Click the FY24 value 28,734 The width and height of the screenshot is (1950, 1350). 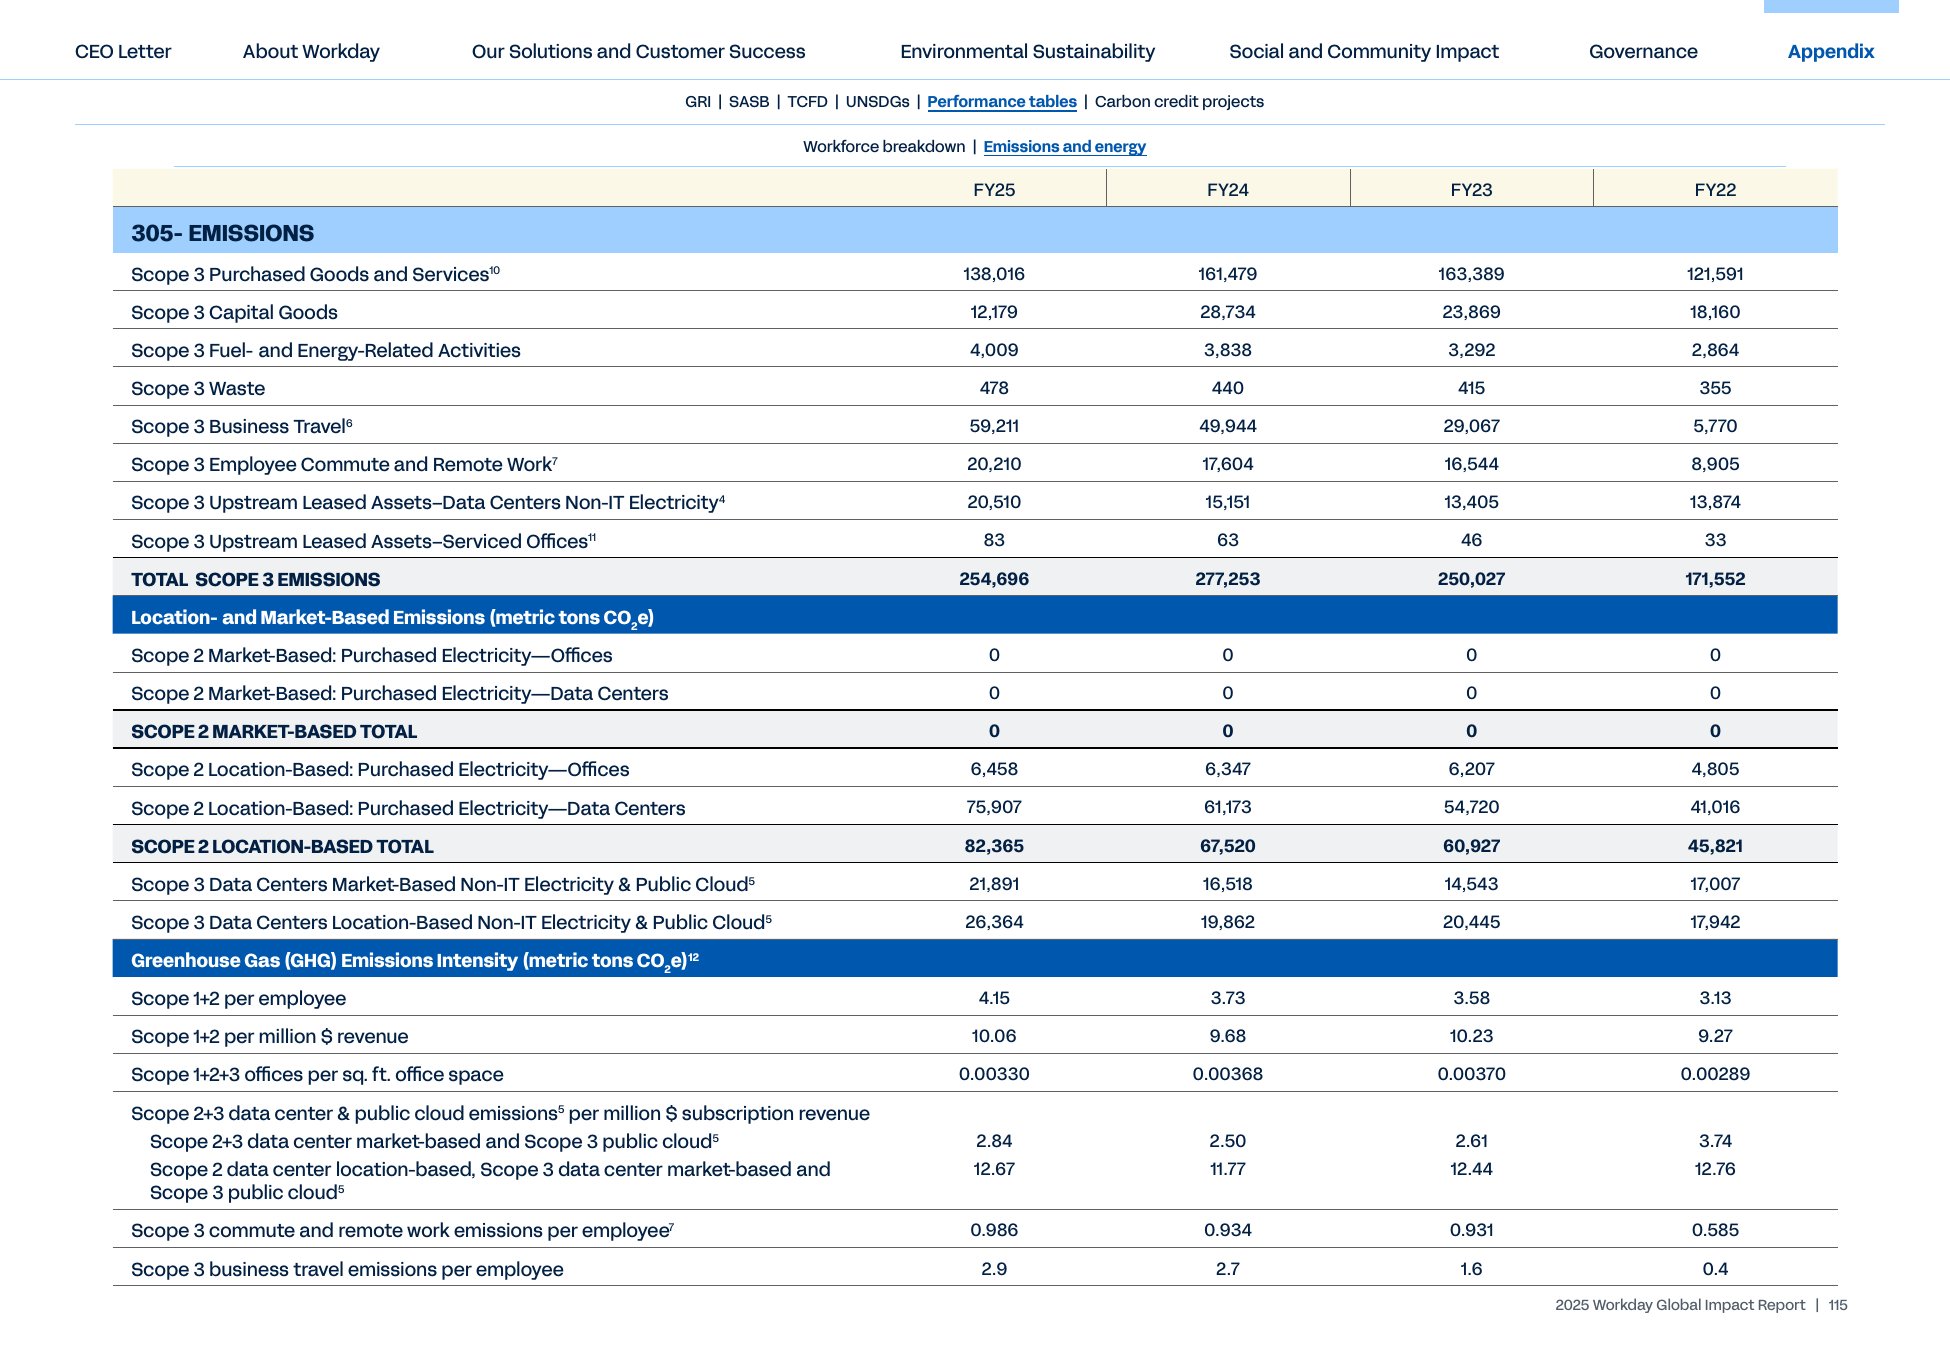pos(1228,312)
